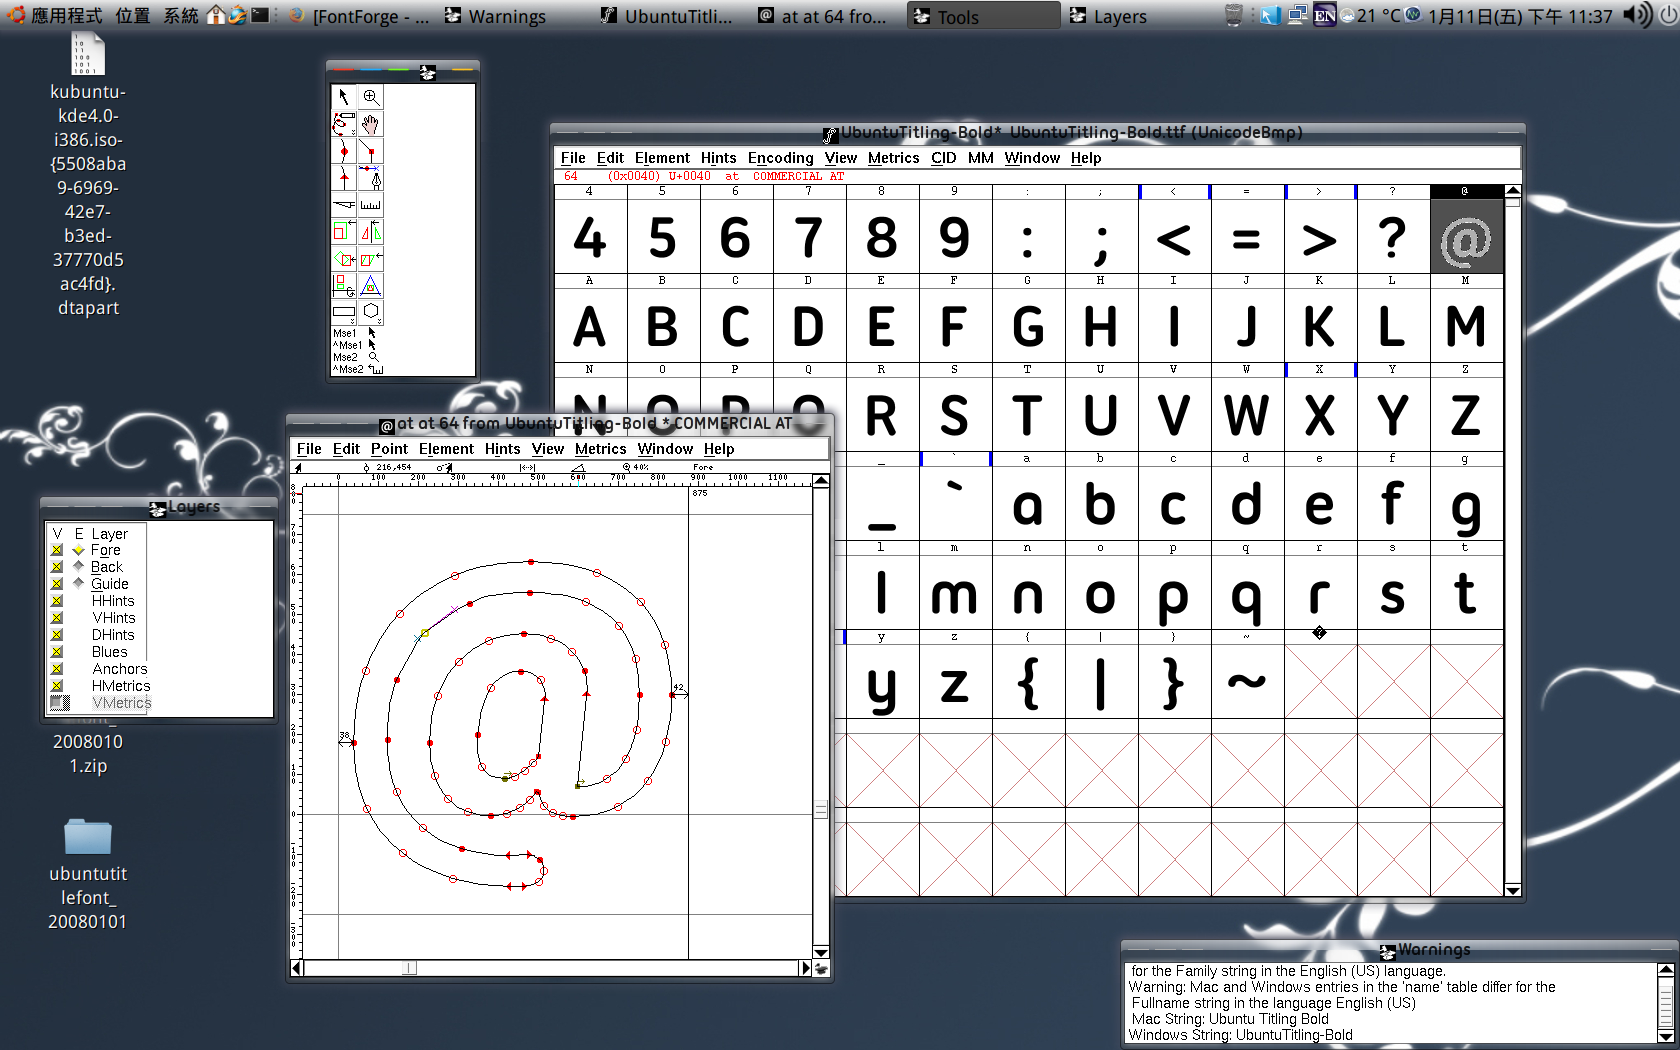
Task: Click font view scrollbar down arrow
Action: coord(1512,890)
